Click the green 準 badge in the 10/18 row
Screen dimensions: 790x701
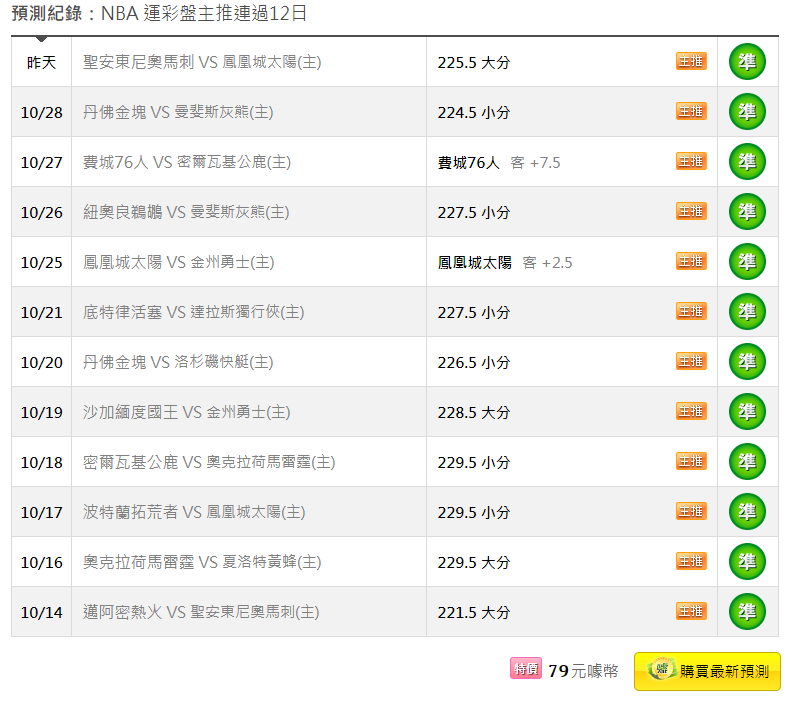pos(747,461)
